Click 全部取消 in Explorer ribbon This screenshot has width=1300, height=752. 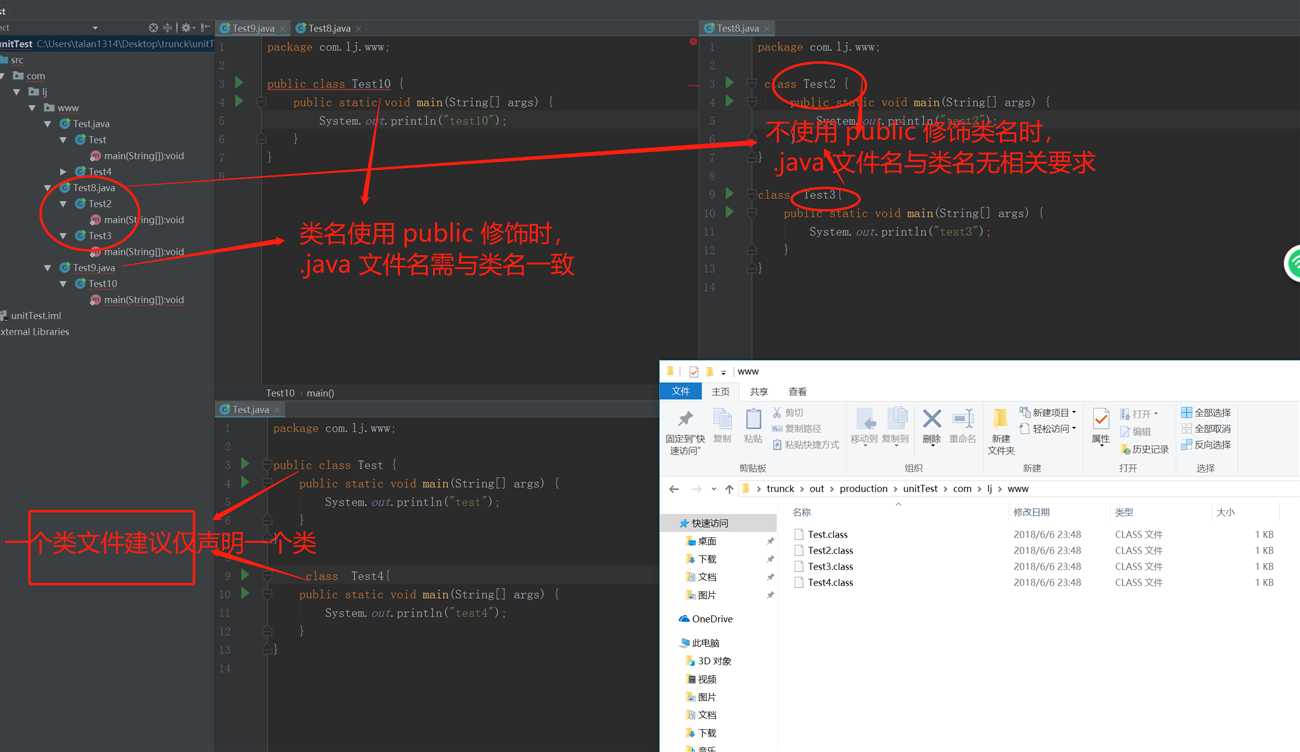tap(1206, 429)
